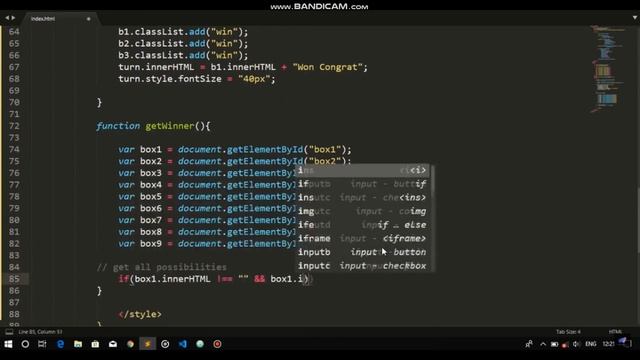
Task: Go to the previous tab arrow
Action: click(x=7, y=18)
